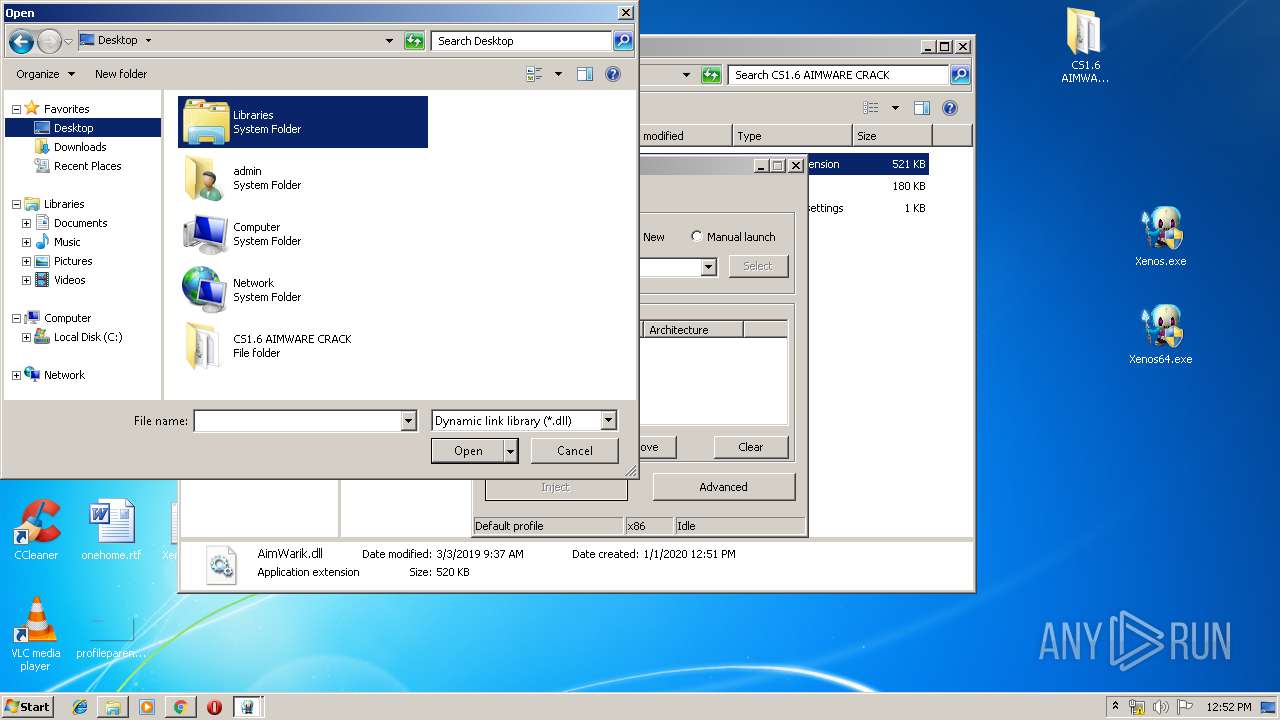Open Chrome from the taskbar
The height and width of the screenshot is (720, 1280).
tap(180, 707)
